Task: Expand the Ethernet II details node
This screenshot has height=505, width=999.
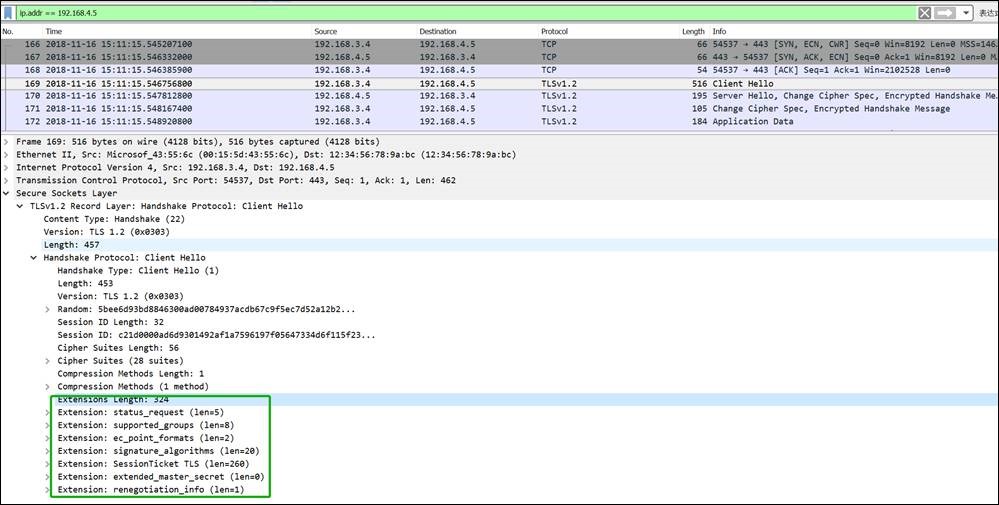Action: tap(6, 155)
